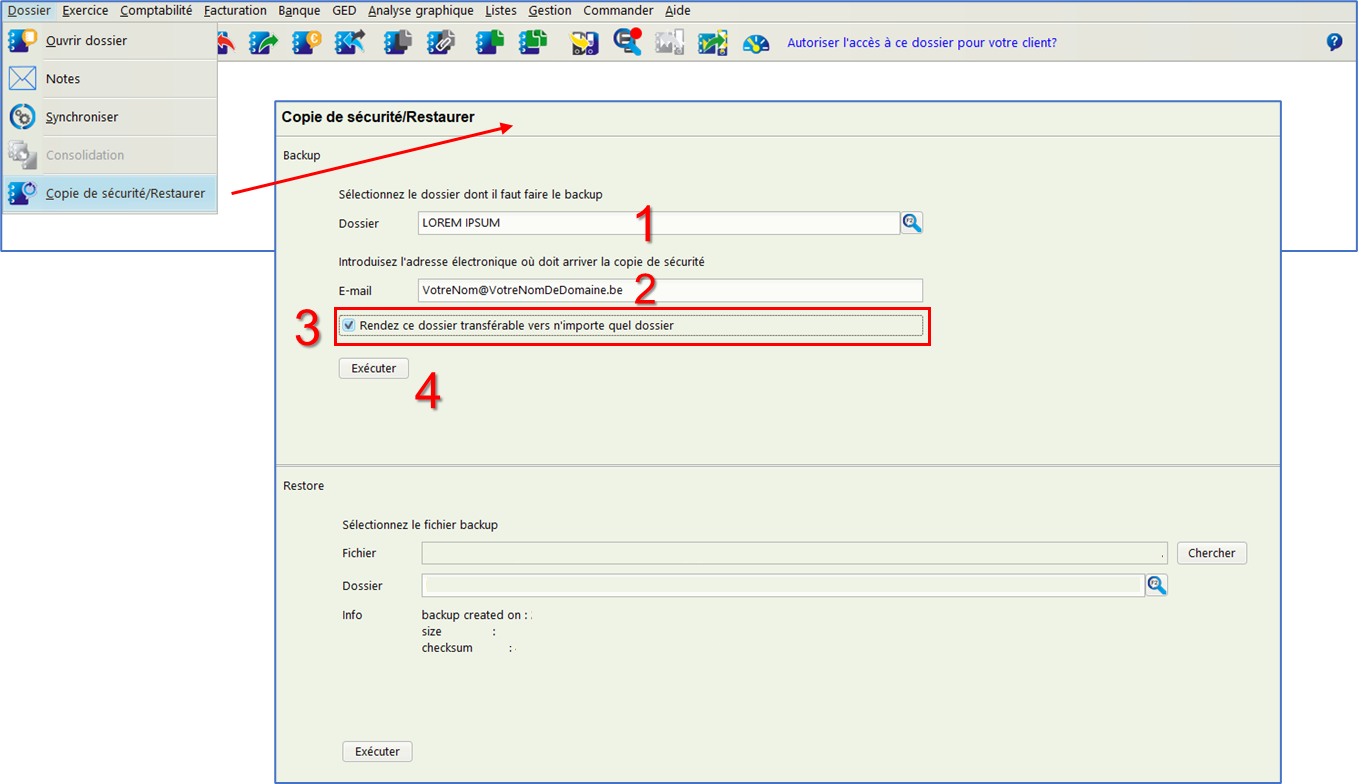Click Exécuter in the Backup section
The image size is (1358, 784).
click(x=374, y=368)
